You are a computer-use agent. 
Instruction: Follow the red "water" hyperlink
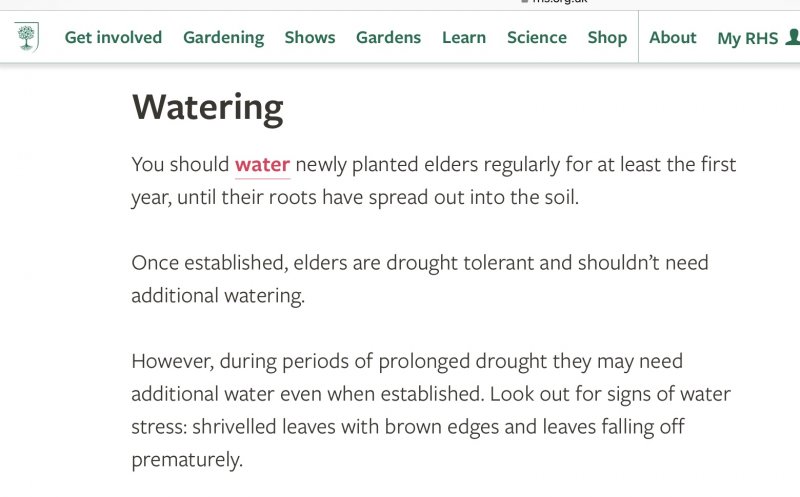click(x=262, y=164)
